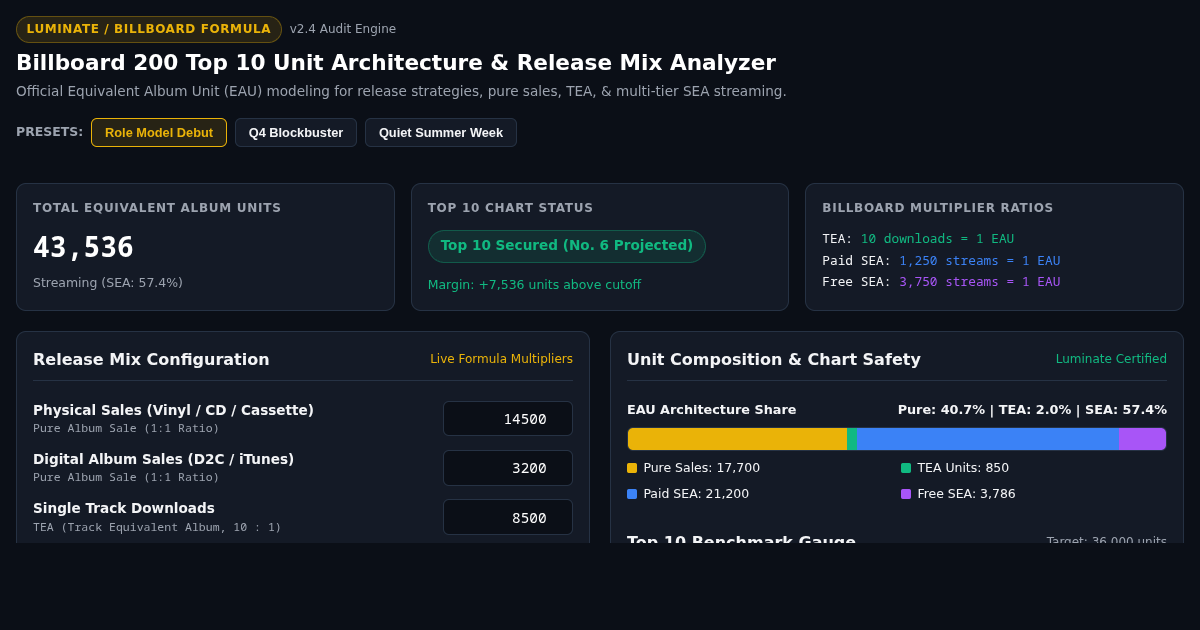1200x630 pixels.
Task: Click the Top 10 Chart Status card title
Action: pyautogui.click(x=511, y=208)
